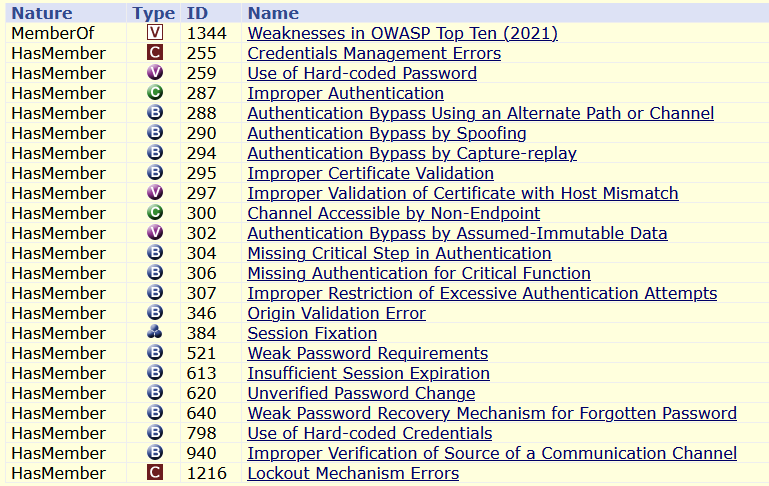The height and width of the screenshot is (486, 769).
Task: Click the Type column header
Action: [x=154, y=13]
